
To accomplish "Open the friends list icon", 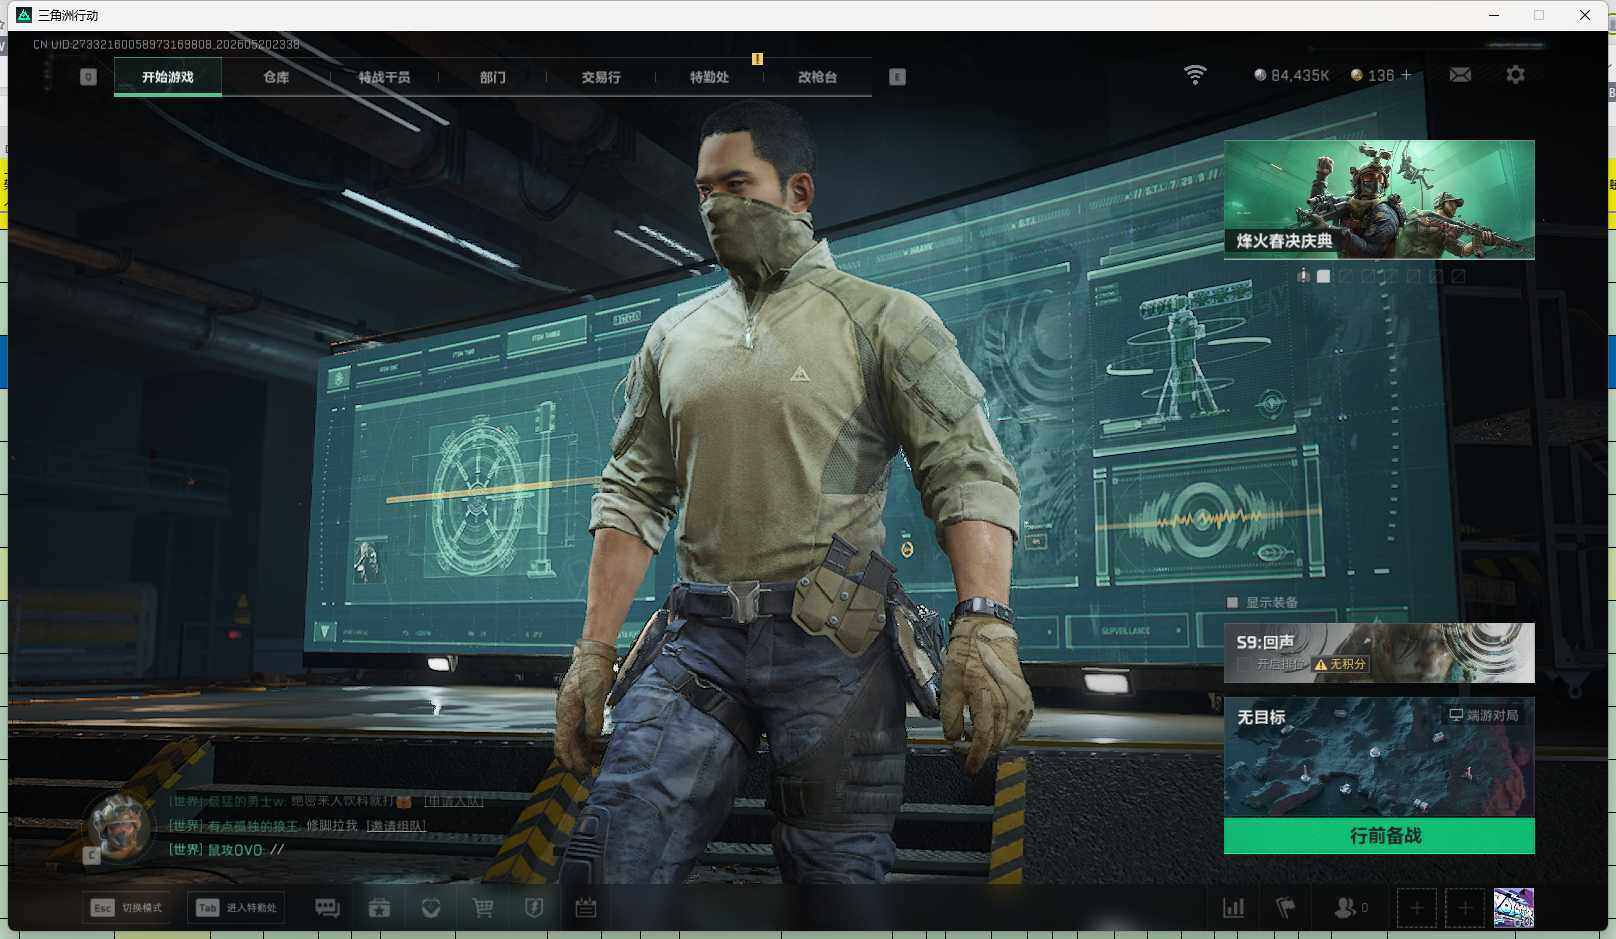I will click(1350, 907).
